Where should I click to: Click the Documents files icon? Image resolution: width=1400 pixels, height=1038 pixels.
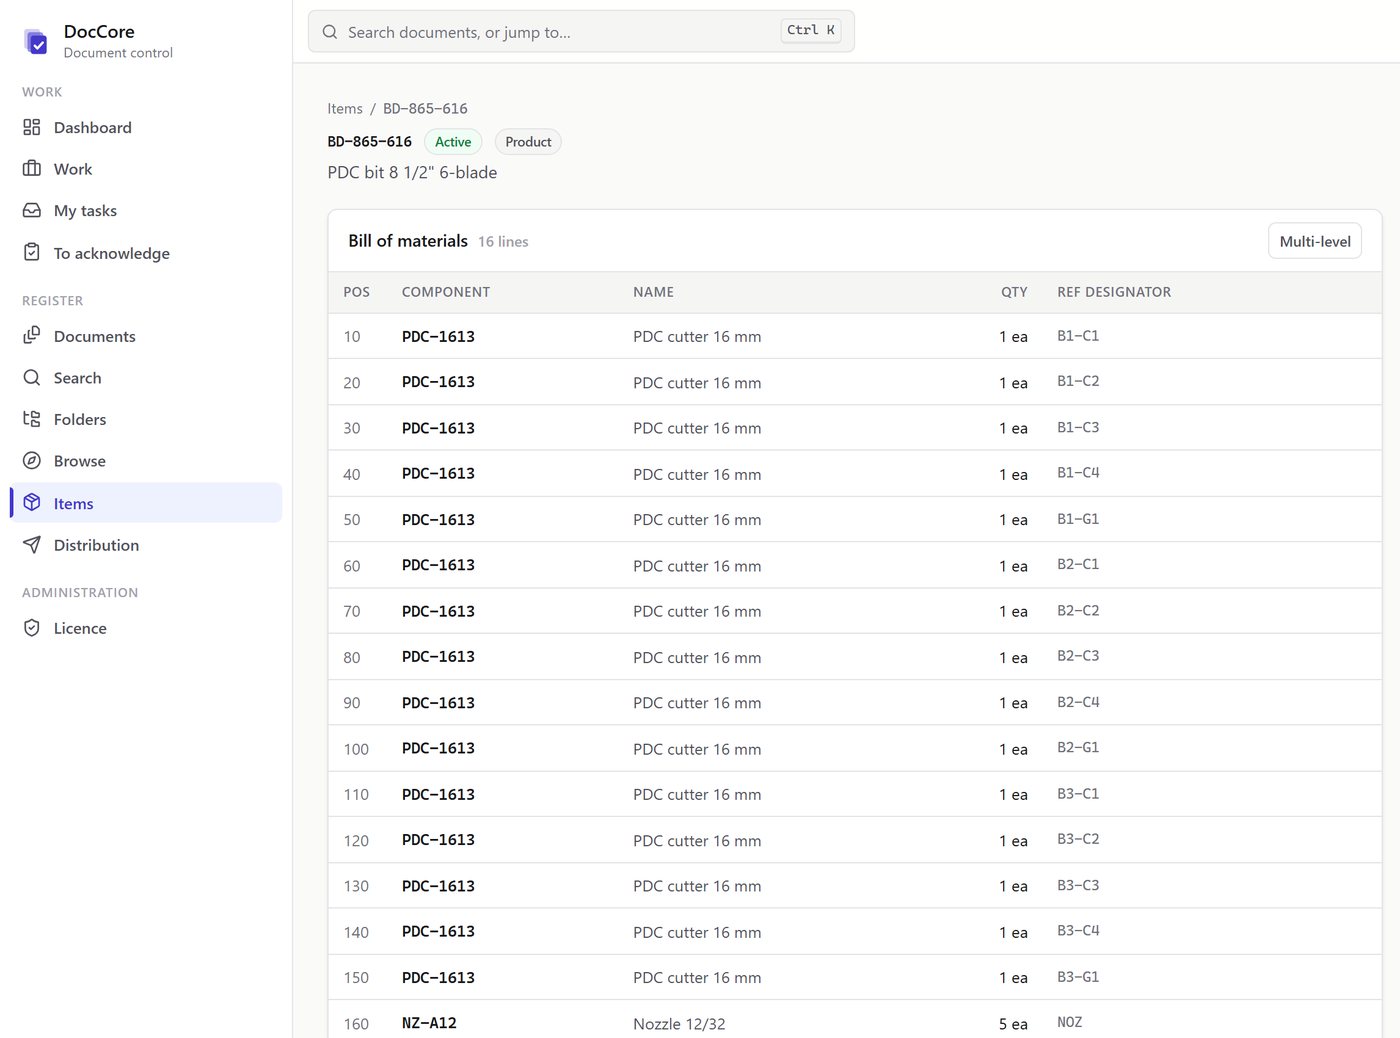(32, 336)
